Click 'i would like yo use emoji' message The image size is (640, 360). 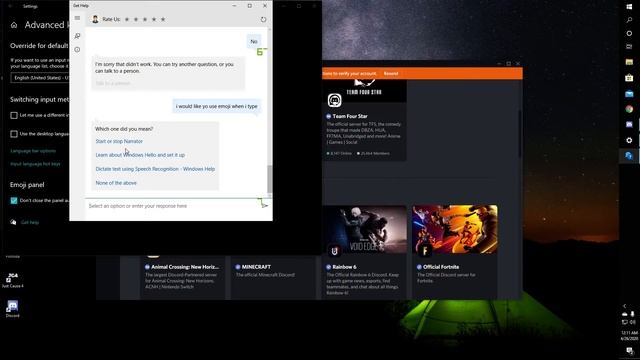click(216, 106)
